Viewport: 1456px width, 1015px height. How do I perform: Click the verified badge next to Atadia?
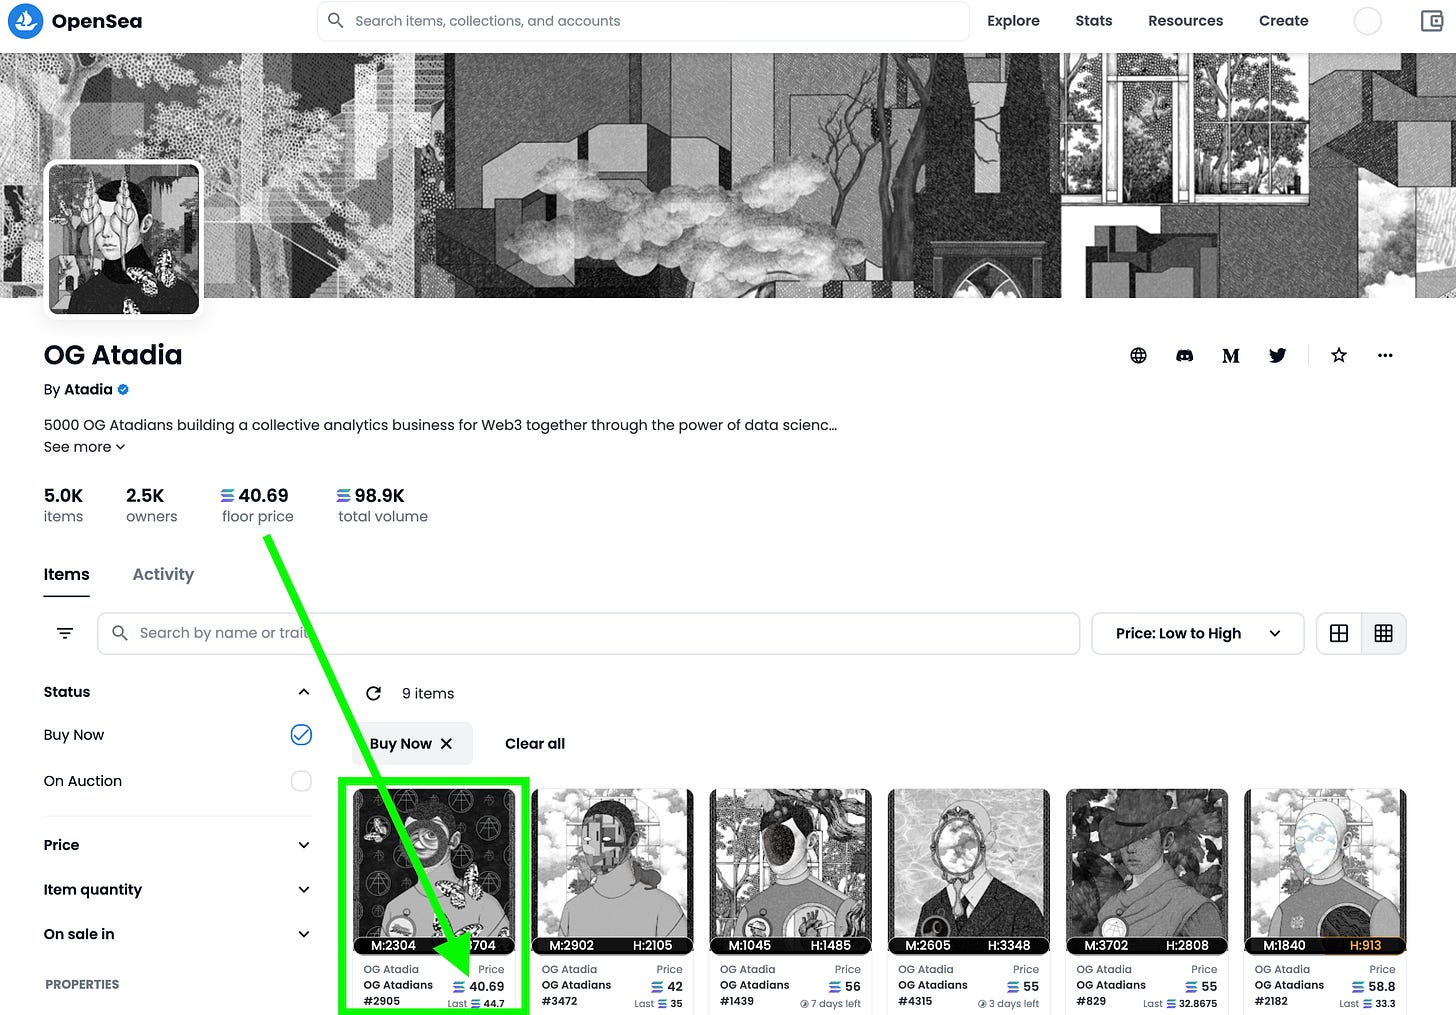coord(123,389)
